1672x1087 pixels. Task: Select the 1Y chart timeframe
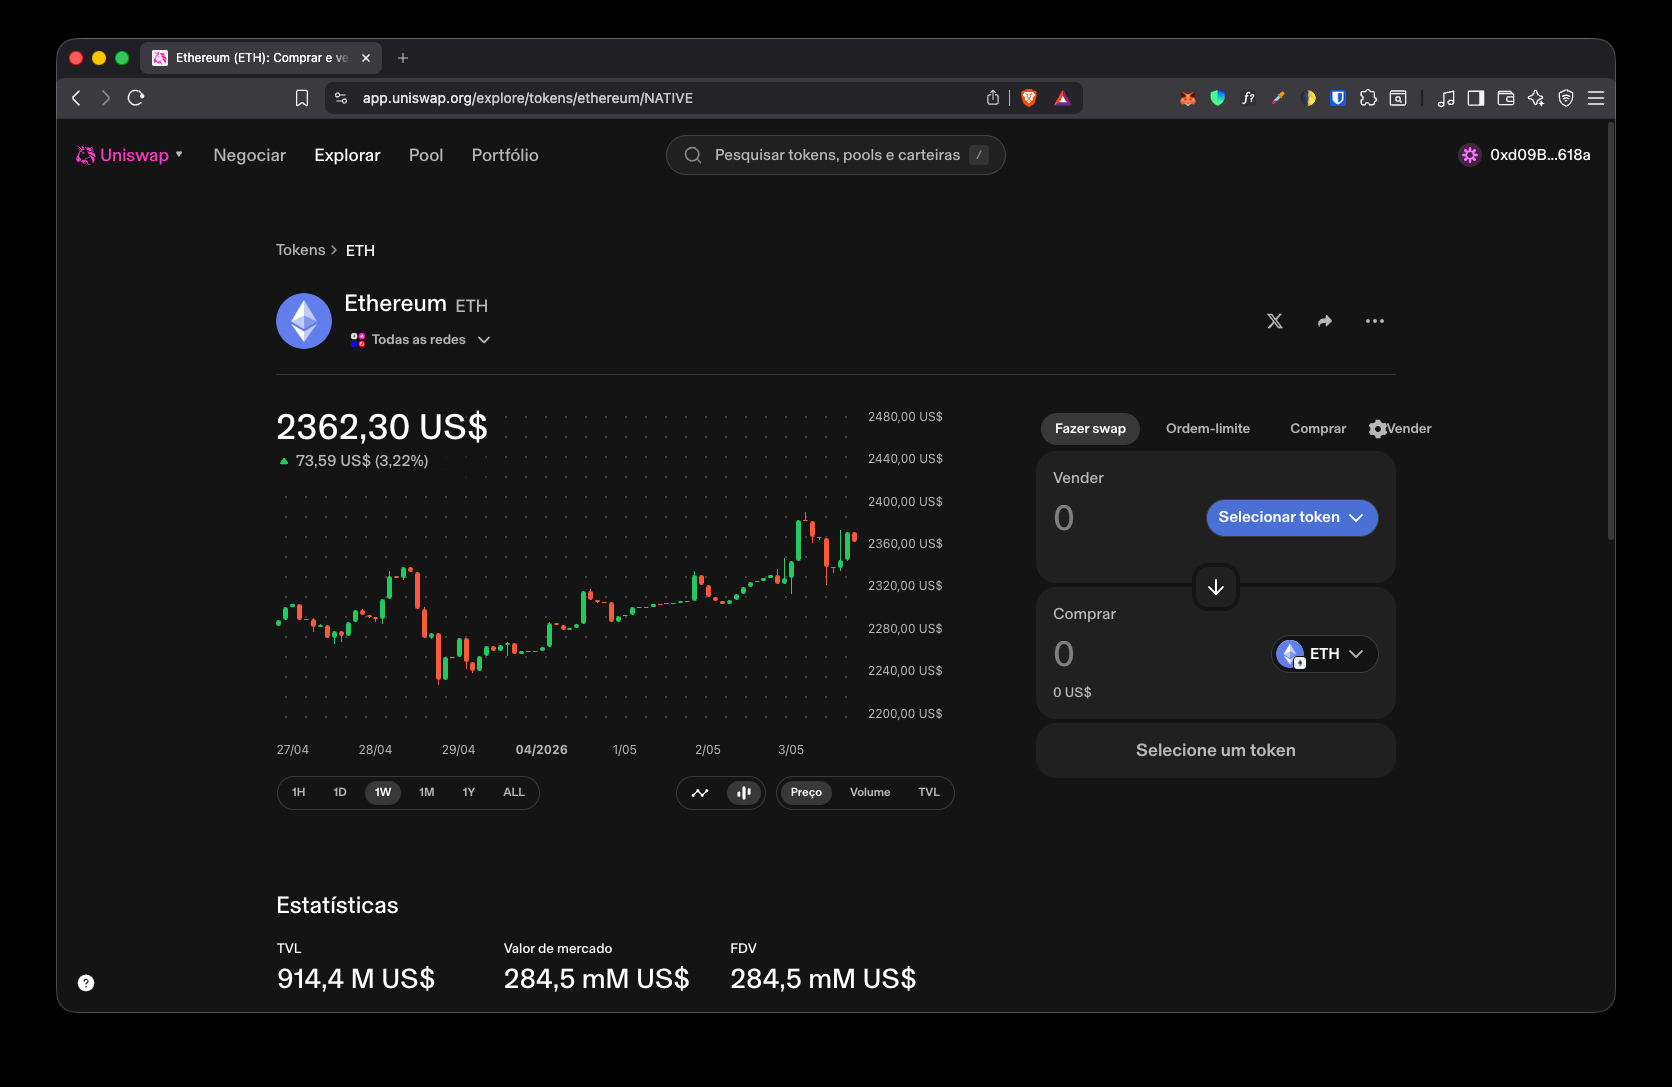[x=469, y=792]
